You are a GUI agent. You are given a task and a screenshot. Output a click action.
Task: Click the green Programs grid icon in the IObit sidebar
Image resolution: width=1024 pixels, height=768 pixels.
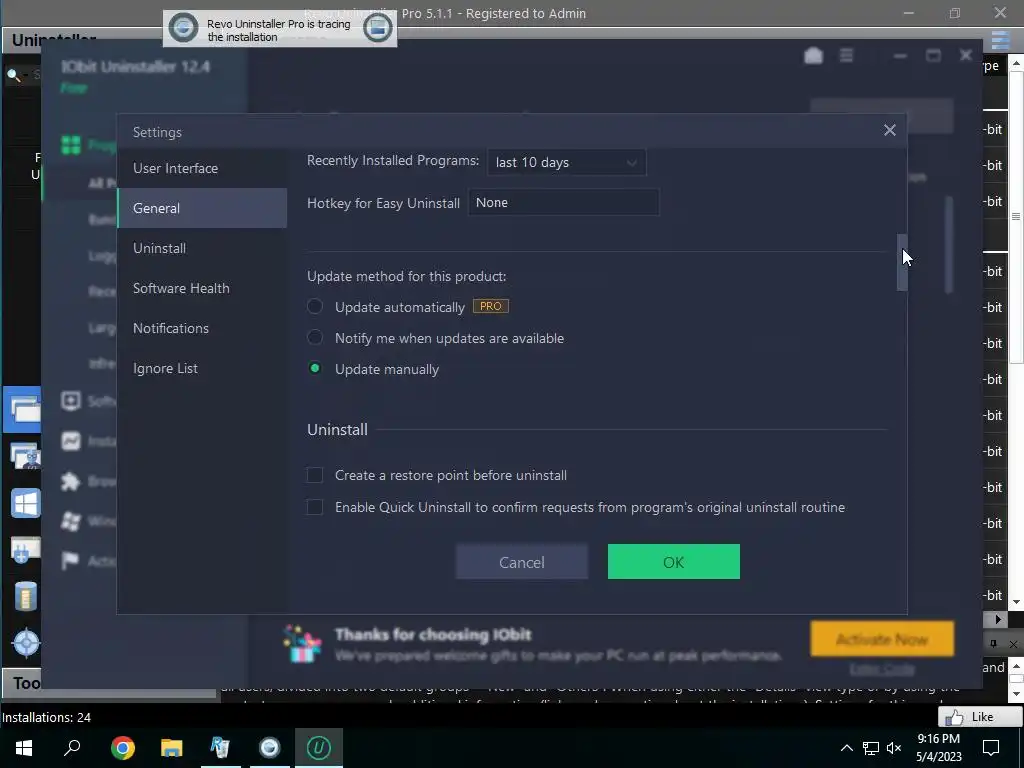[71, 144]
